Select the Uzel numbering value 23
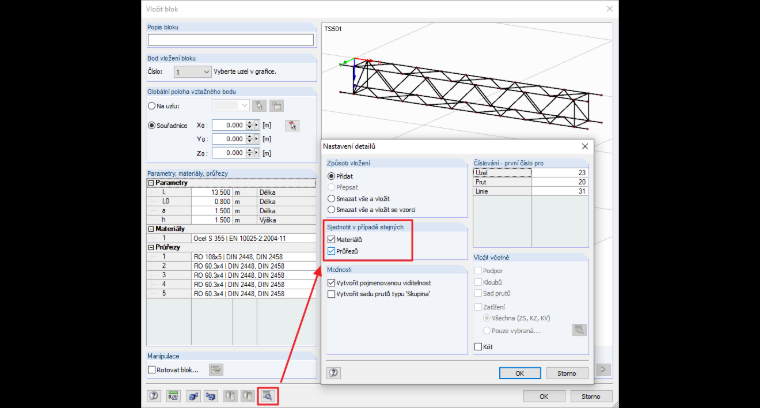The image size is (760, 408). (559, 173)
